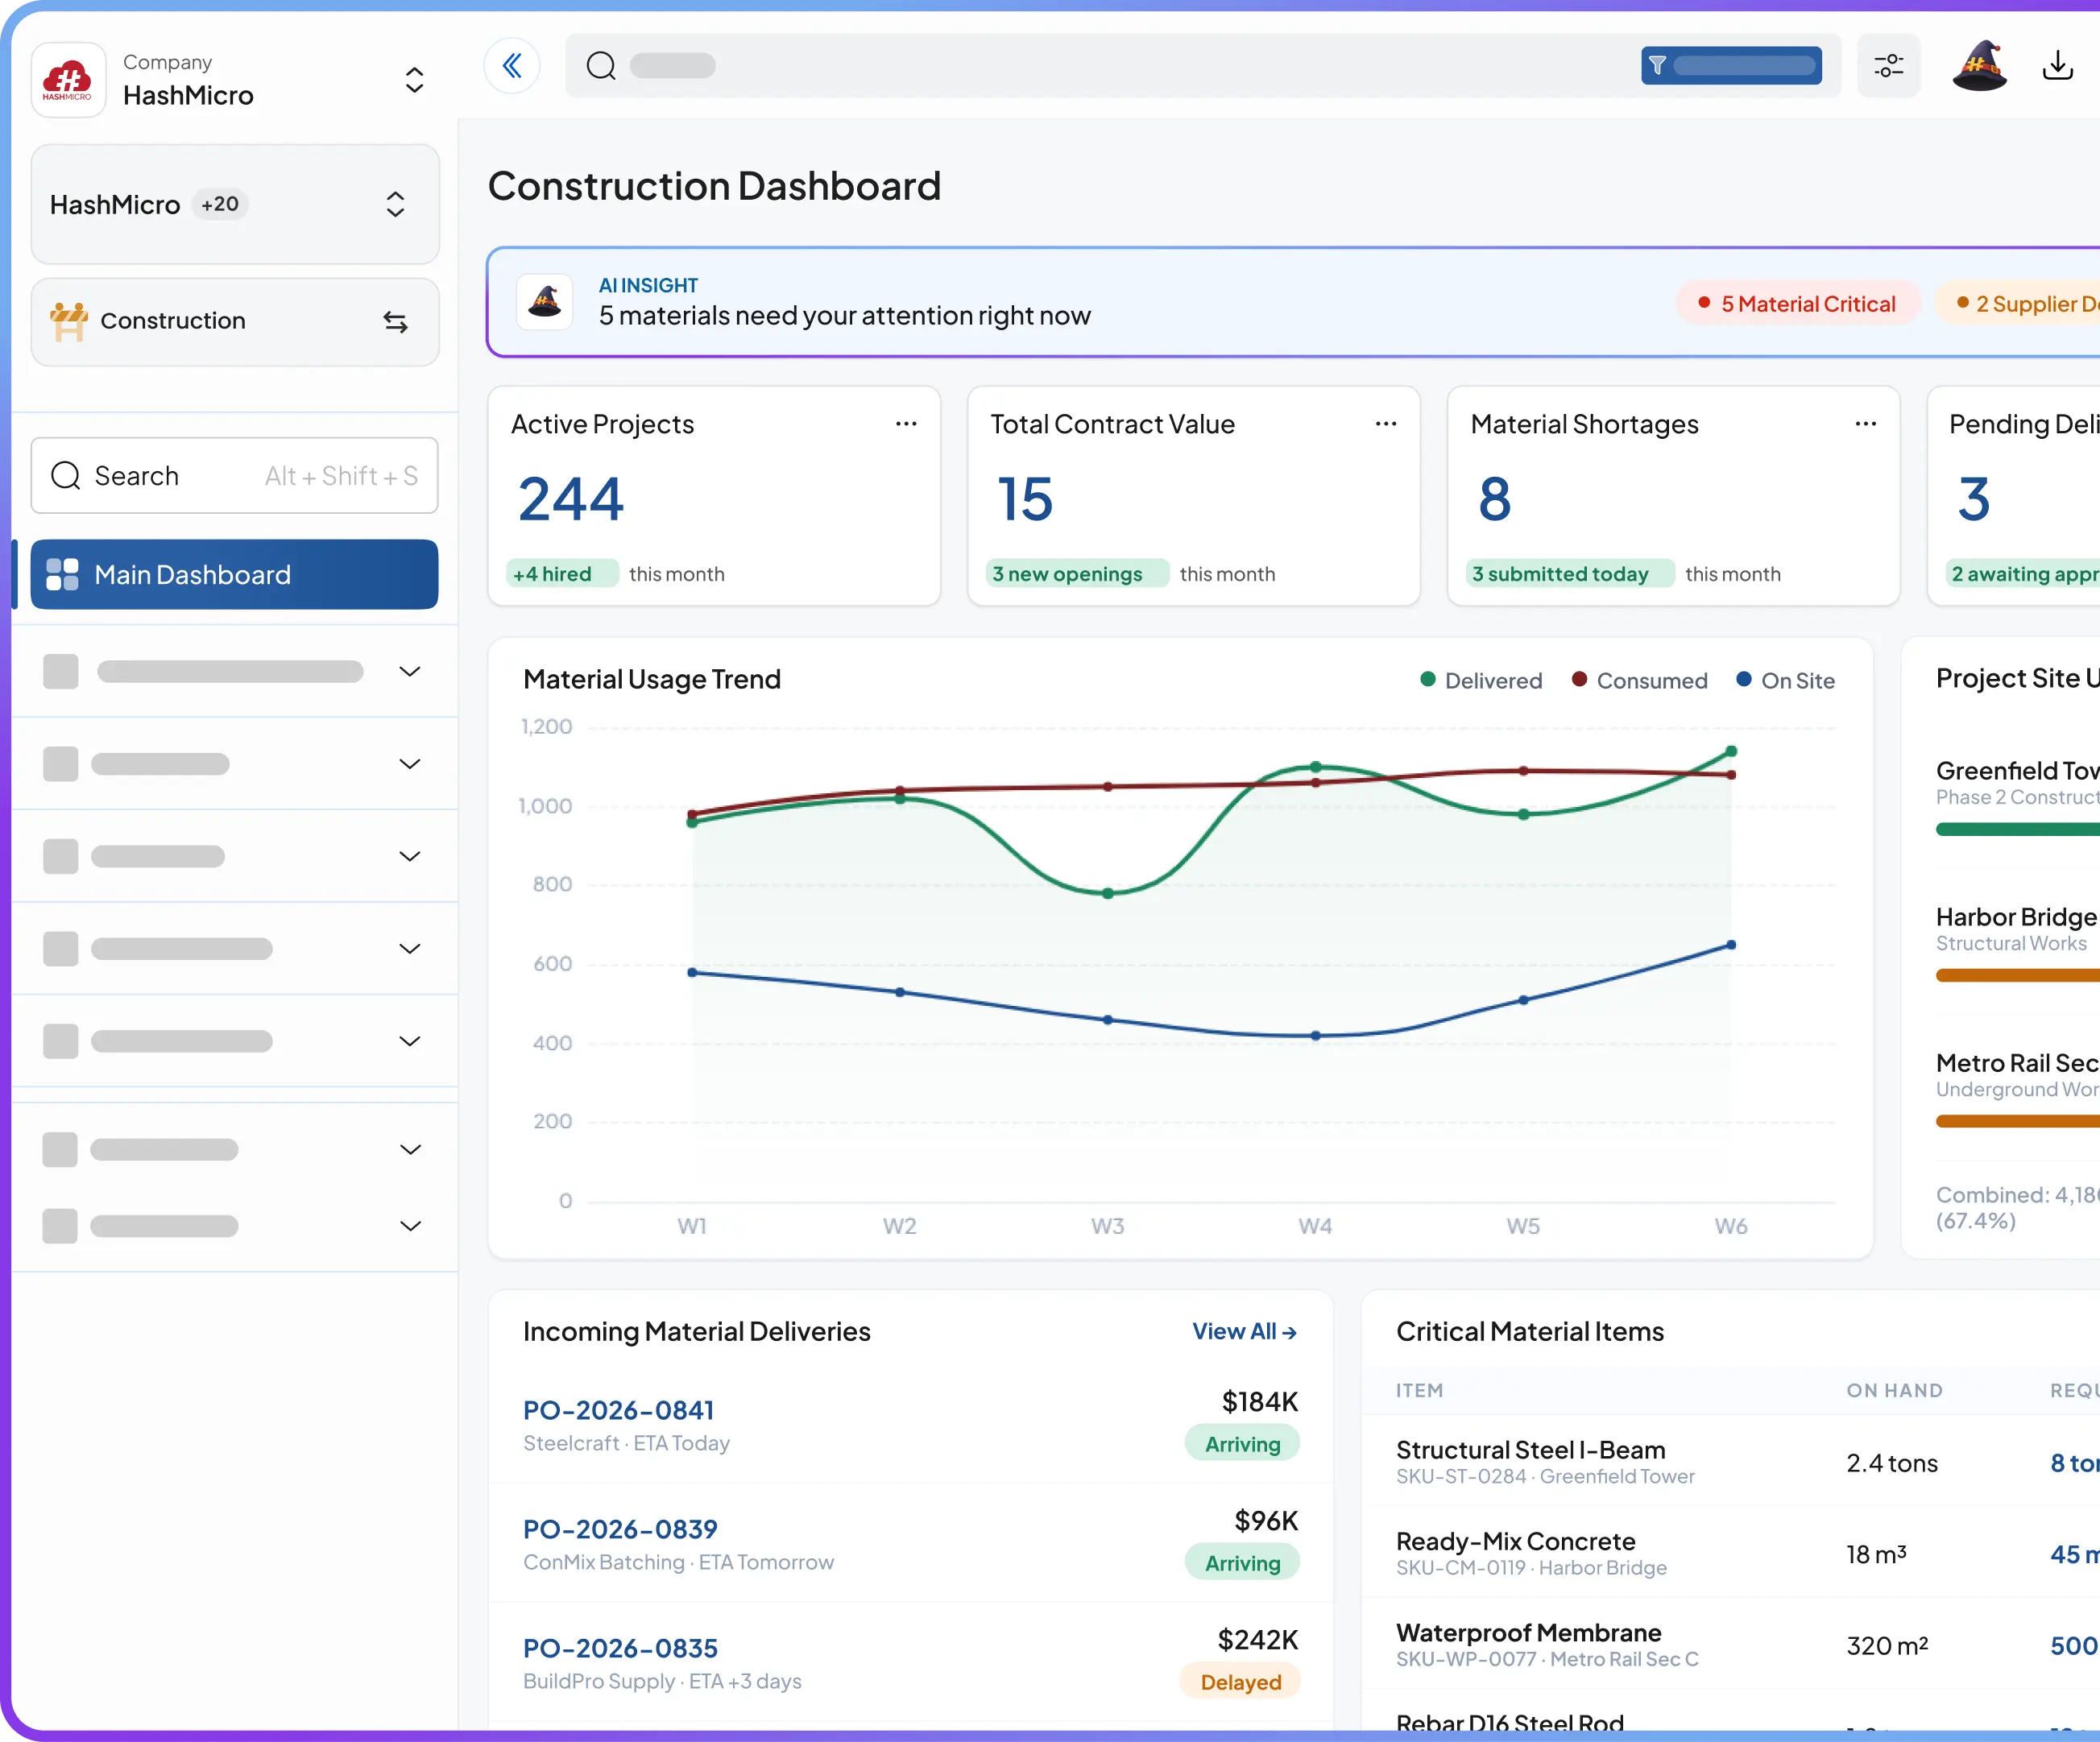Screen dimensions: 2100x1742
Task: Click the top search bar field
Action: 1203,66
